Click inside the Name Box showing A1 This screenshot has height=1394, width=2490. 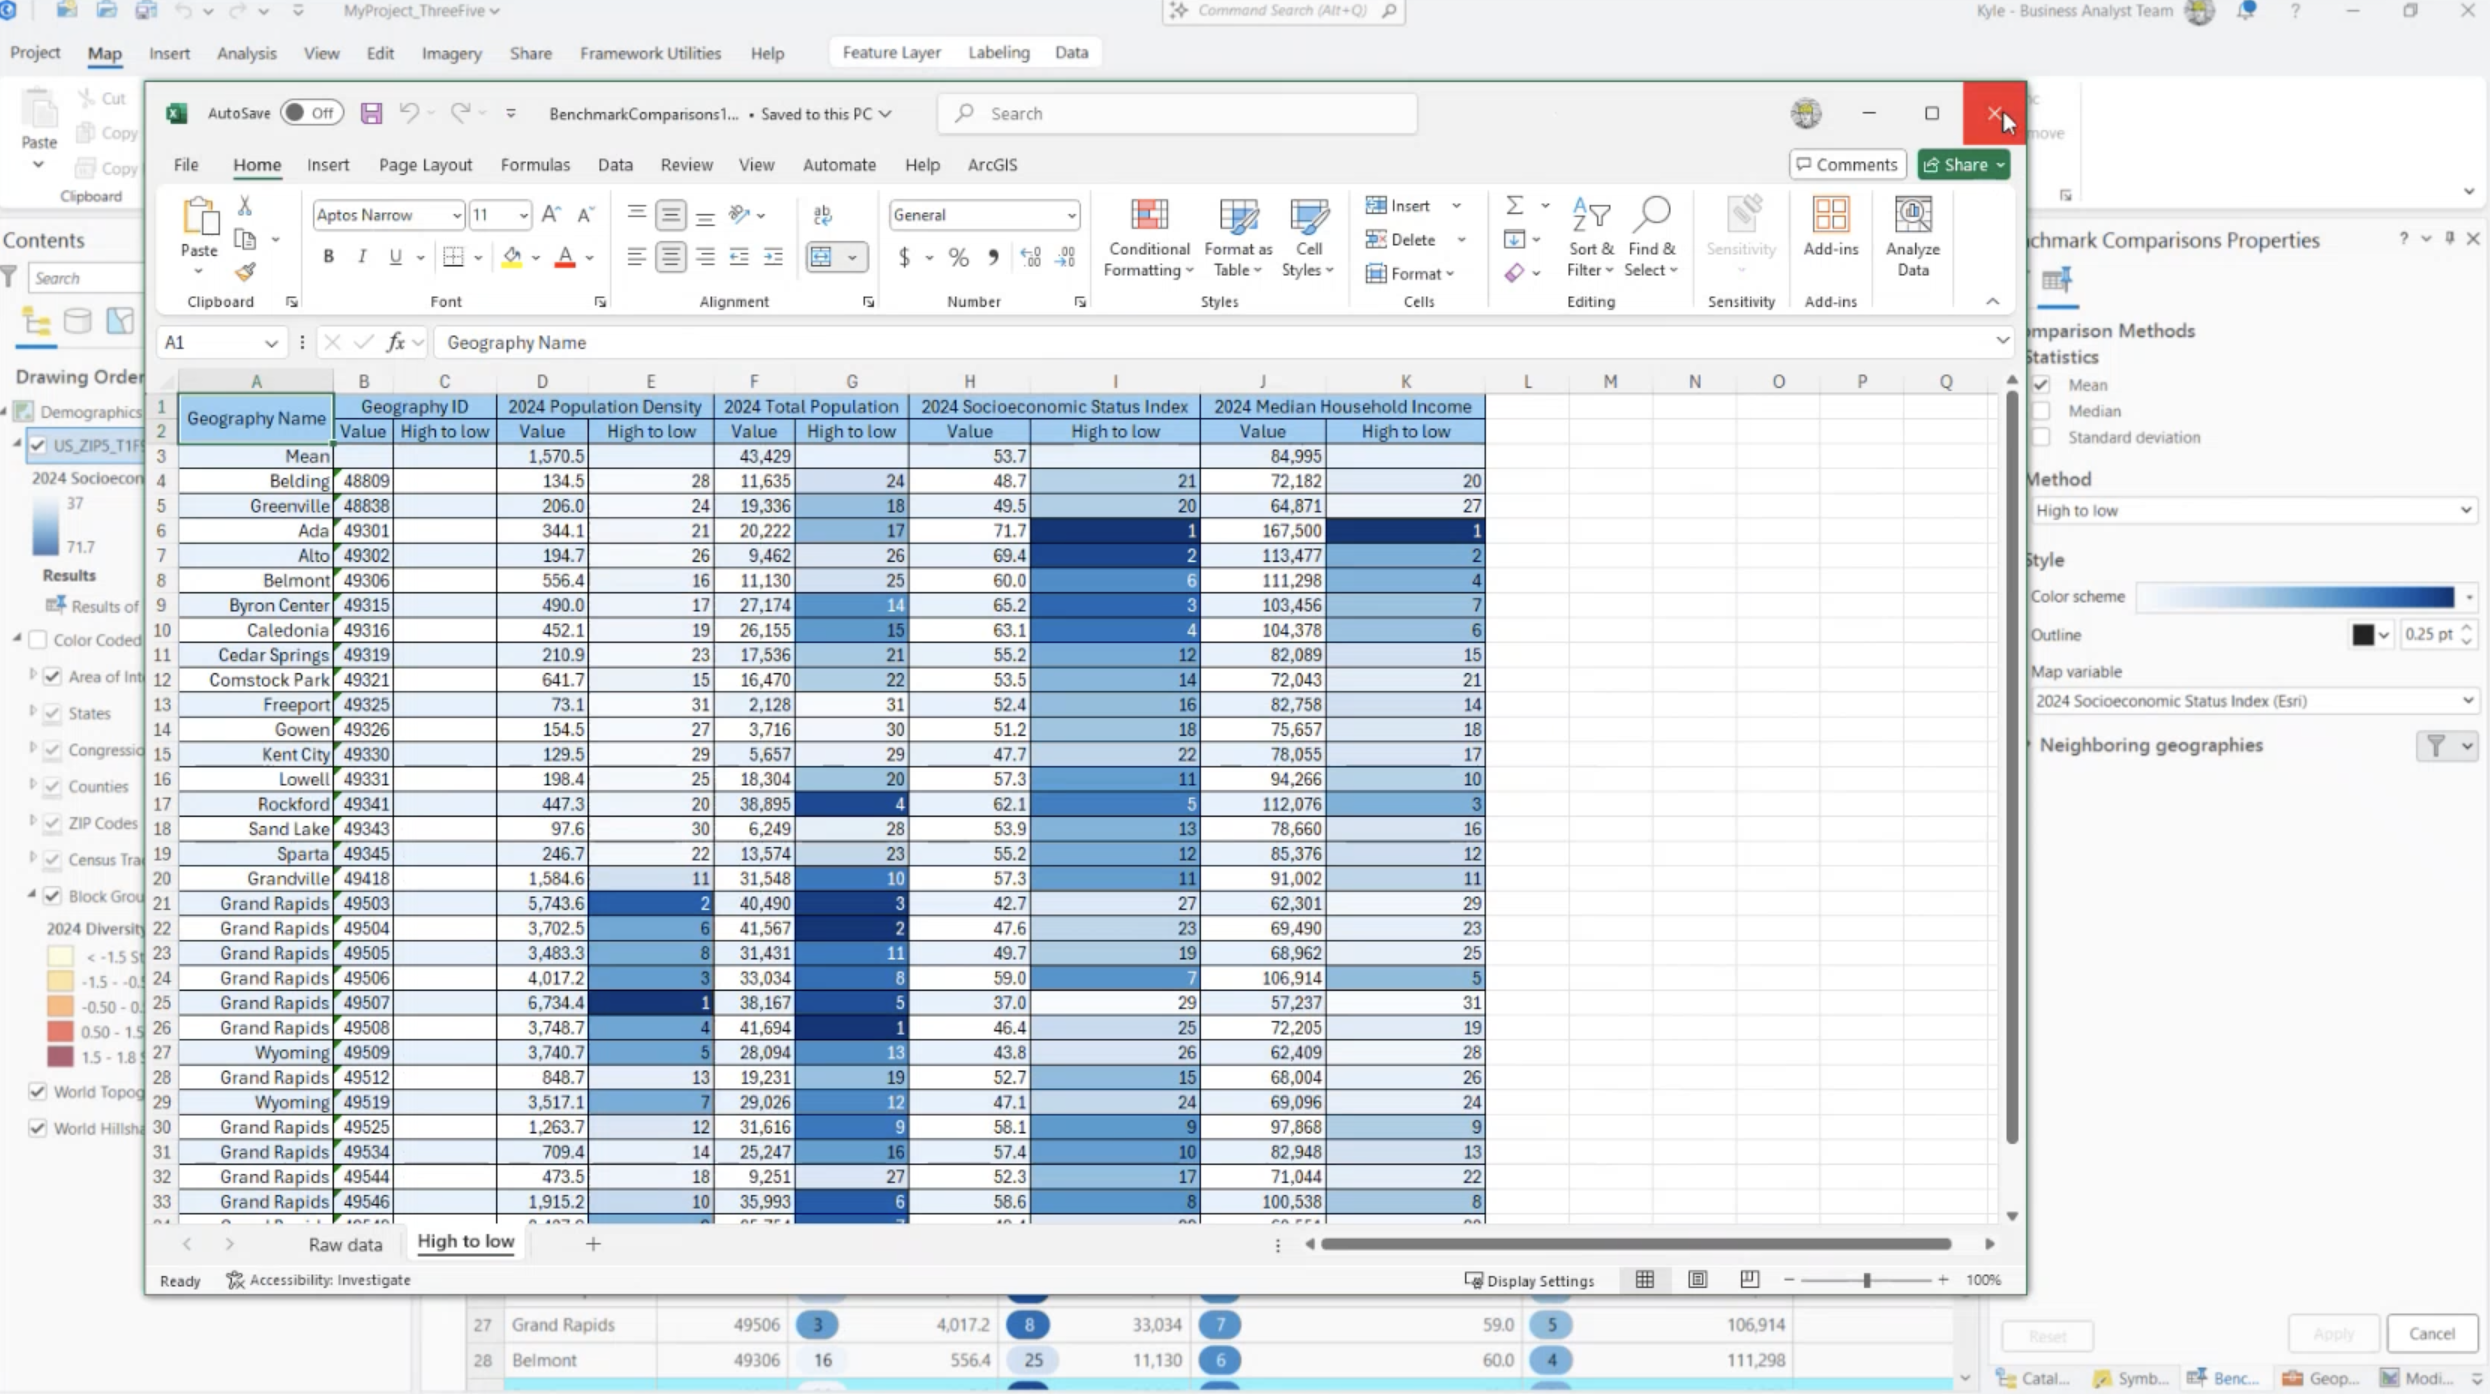pyautogui.click(x=212, y=342)
